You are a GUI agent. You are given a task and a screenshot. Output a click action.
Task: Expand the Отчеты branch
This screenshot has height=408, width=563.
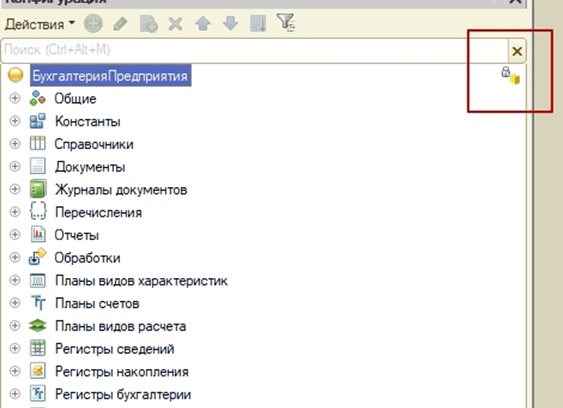pyautogui.click(x=15, y=234)
